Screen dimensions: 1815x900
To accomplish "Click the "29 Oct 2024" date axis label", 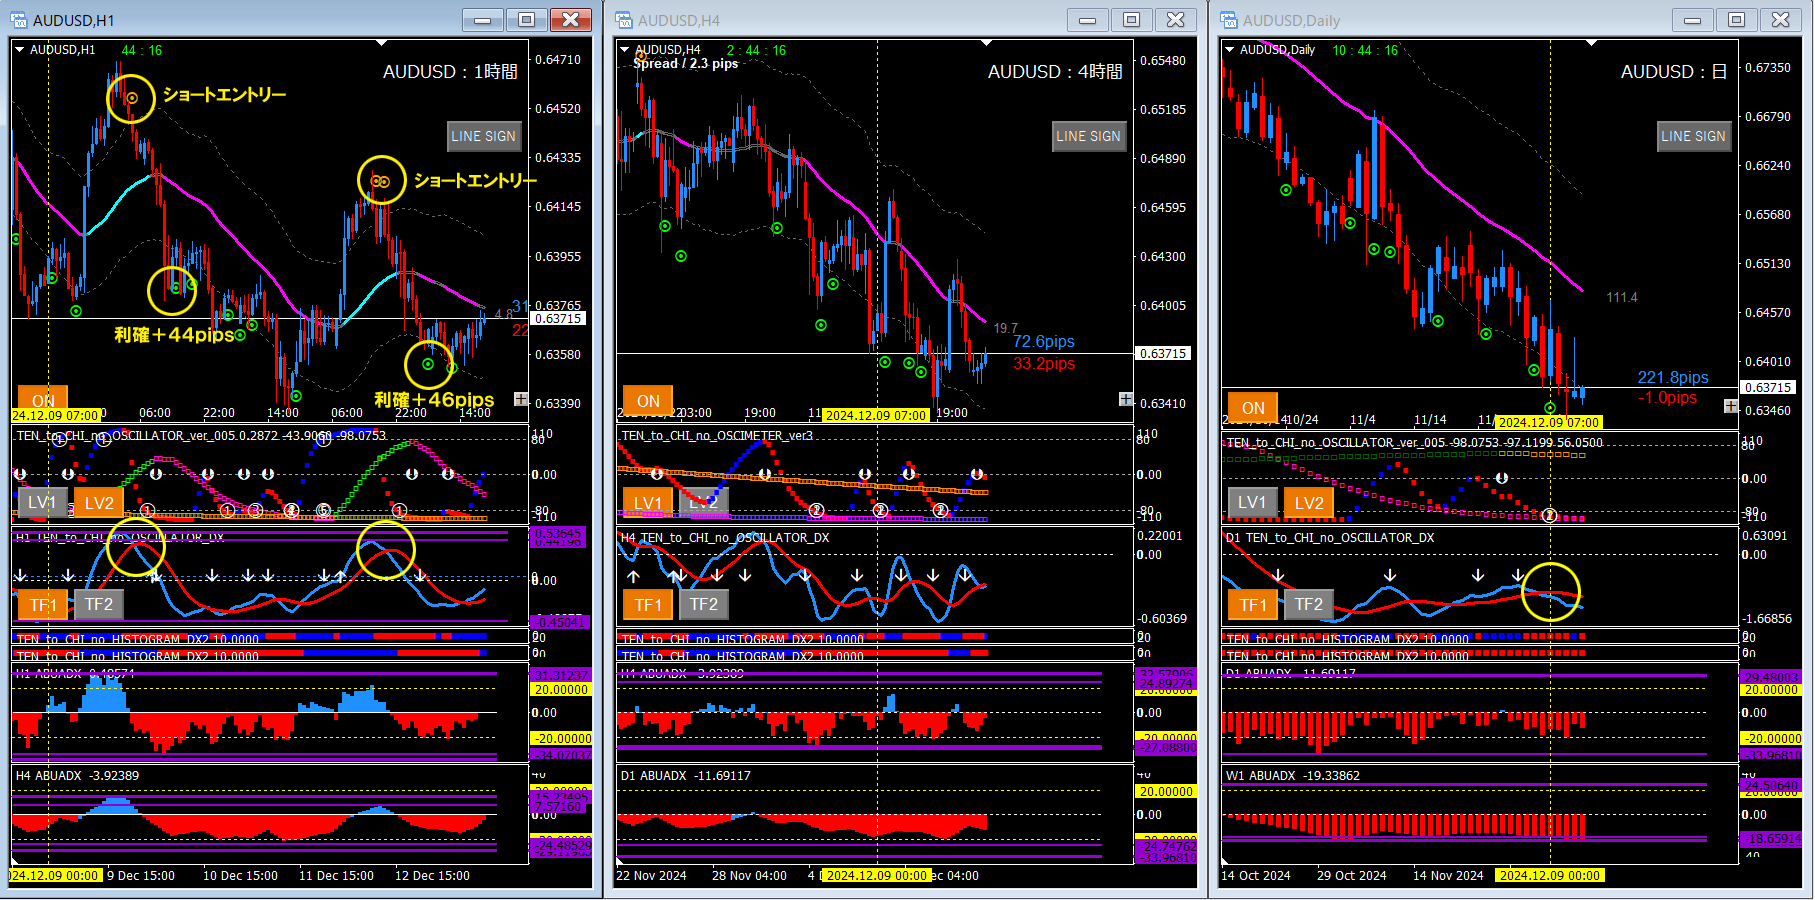I will (x=1352, y=876).
